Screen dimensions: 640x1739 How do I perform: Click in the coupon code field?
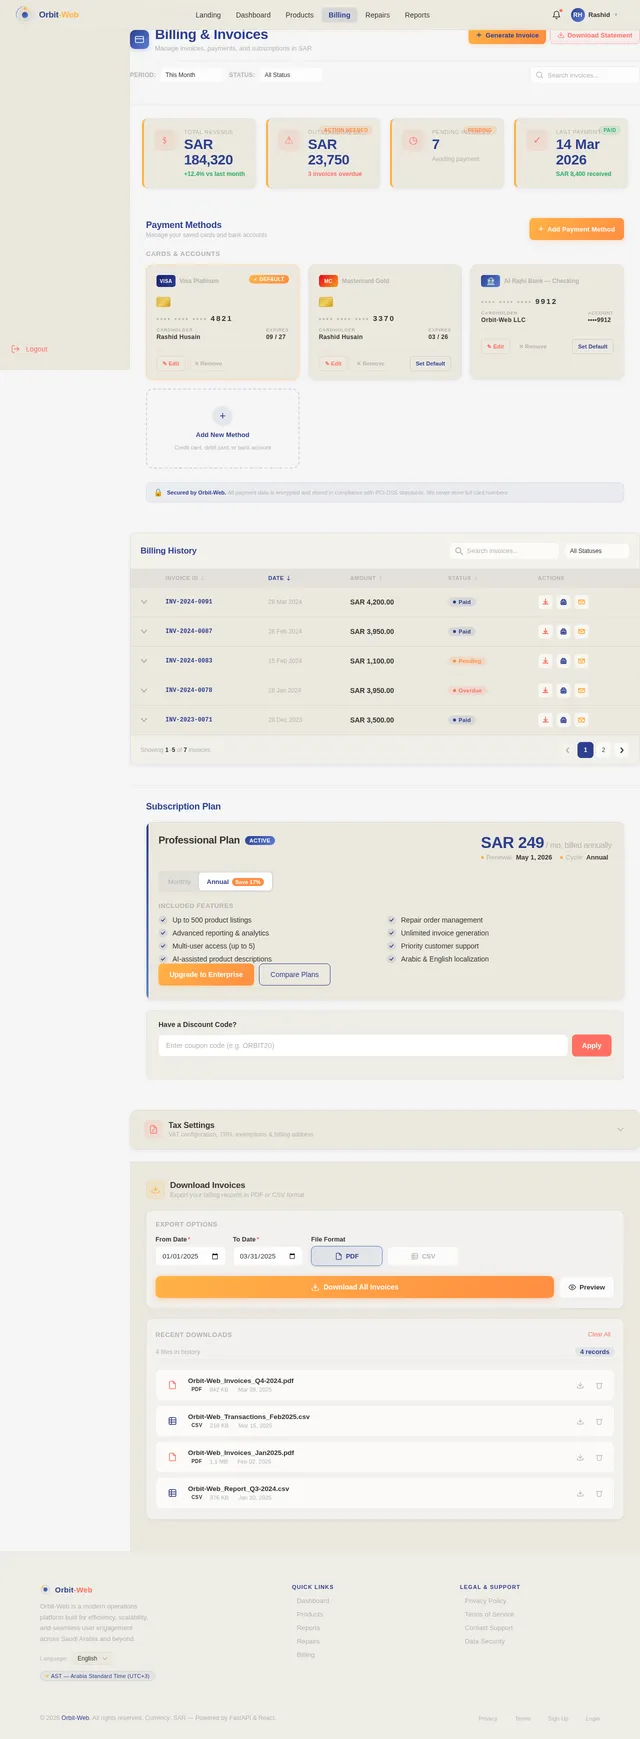(362, 1045)
